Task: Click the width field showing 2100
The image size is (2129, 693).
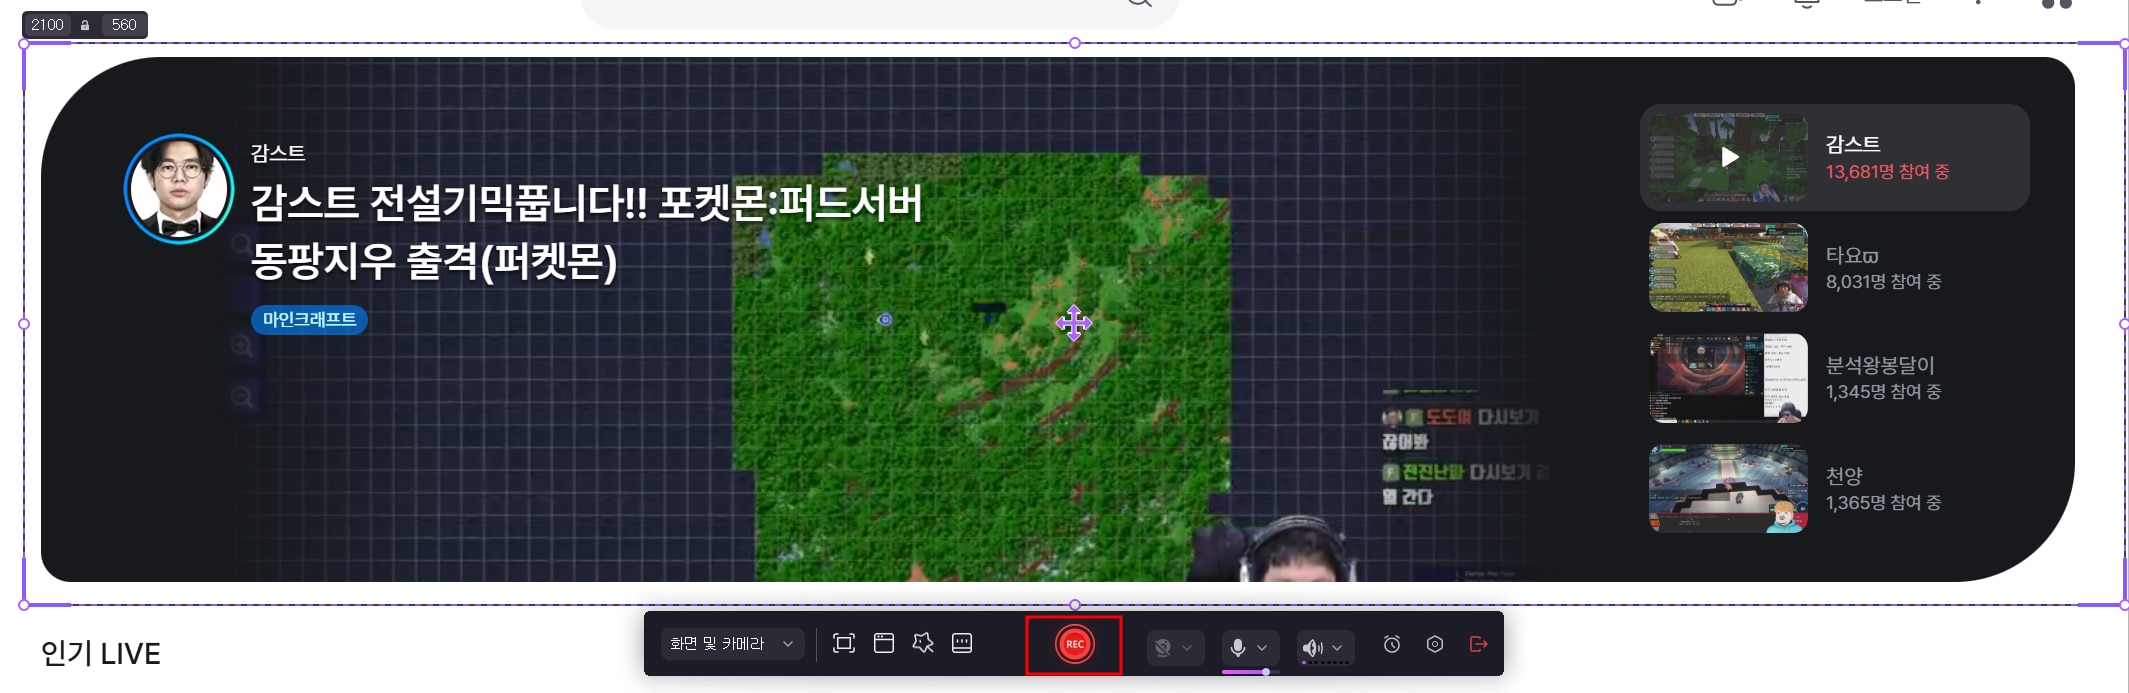Action: coord(47,25)
